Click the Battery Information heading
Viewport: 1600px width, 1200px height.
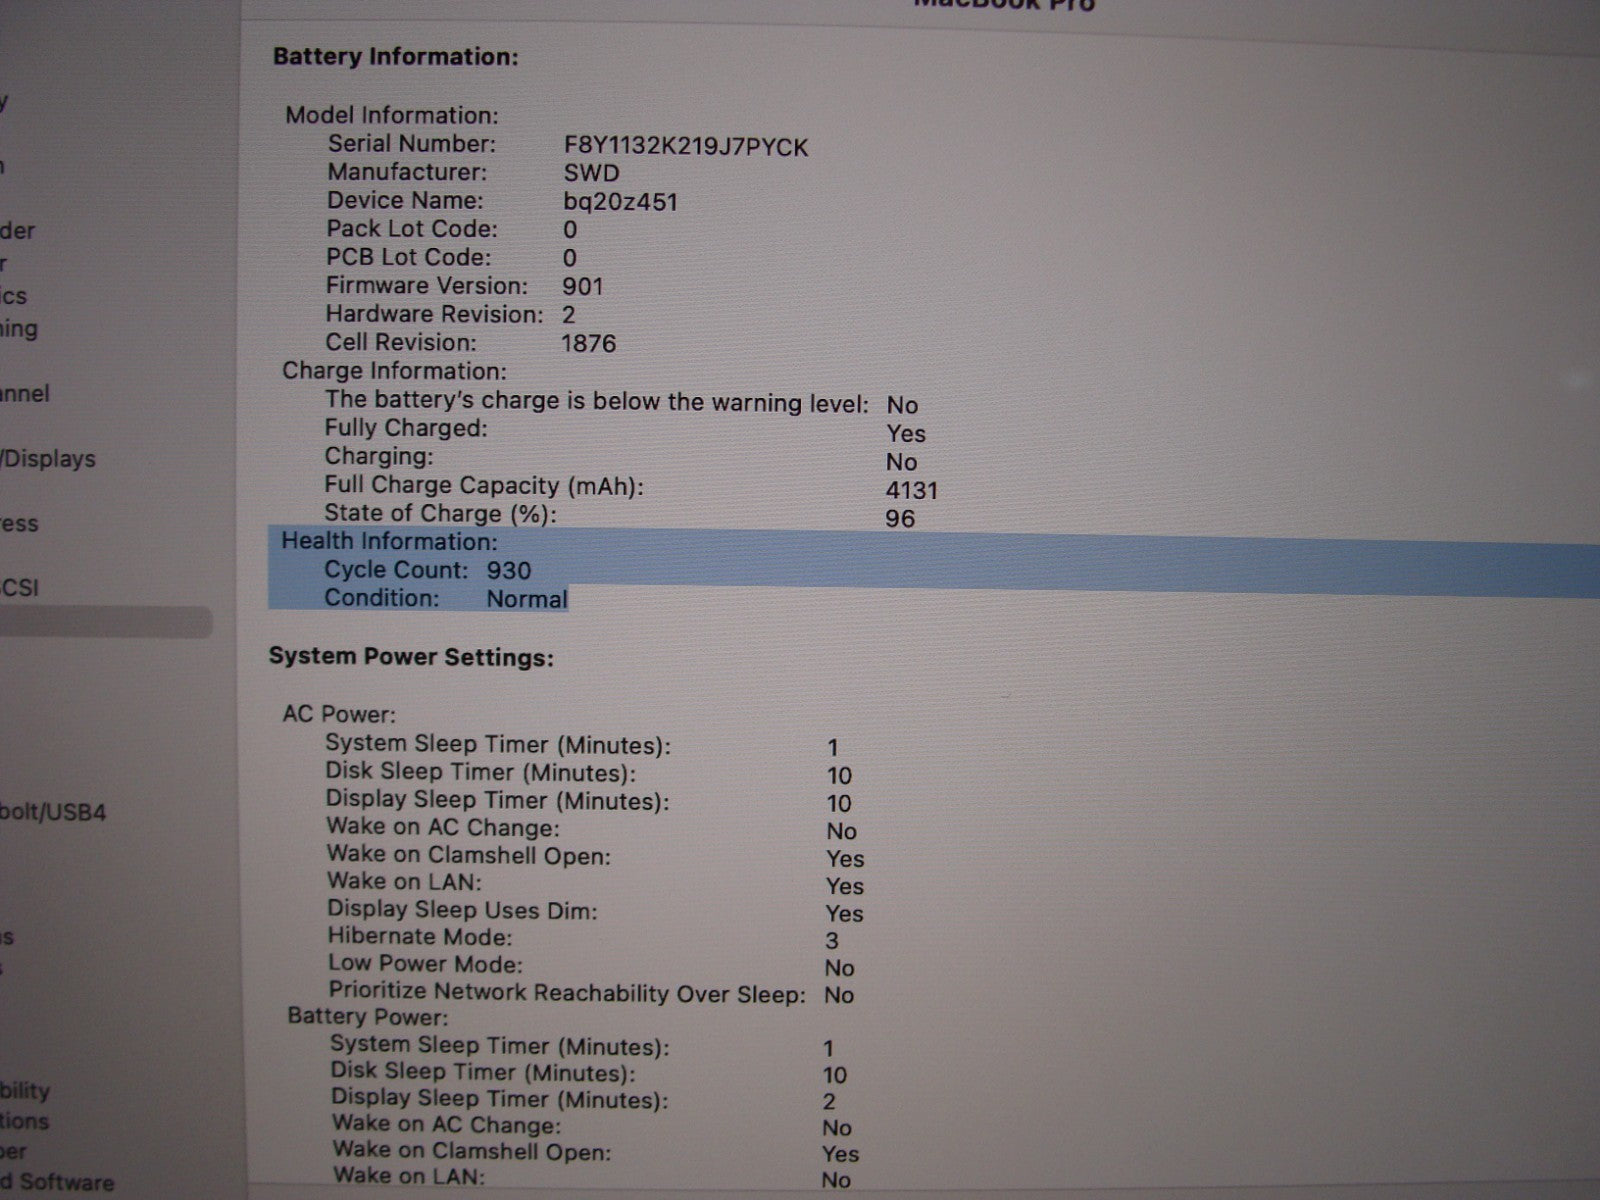pyautogui.click(x=395, y=57)
